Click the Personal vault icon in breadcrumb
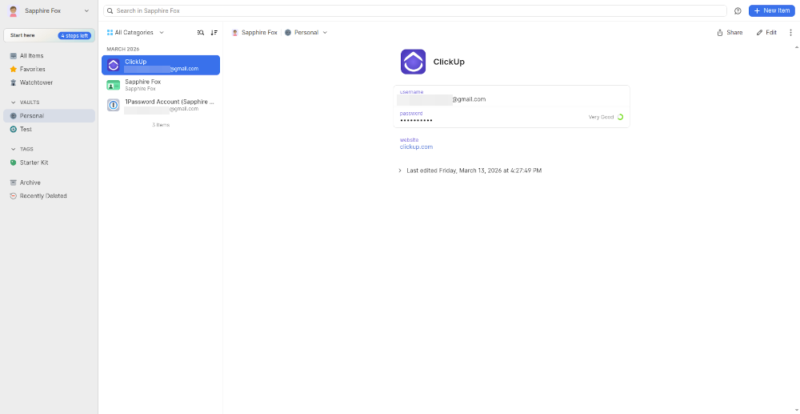This screenshot has height=414, width=800. pyautogui.click(x=288, y=32)
